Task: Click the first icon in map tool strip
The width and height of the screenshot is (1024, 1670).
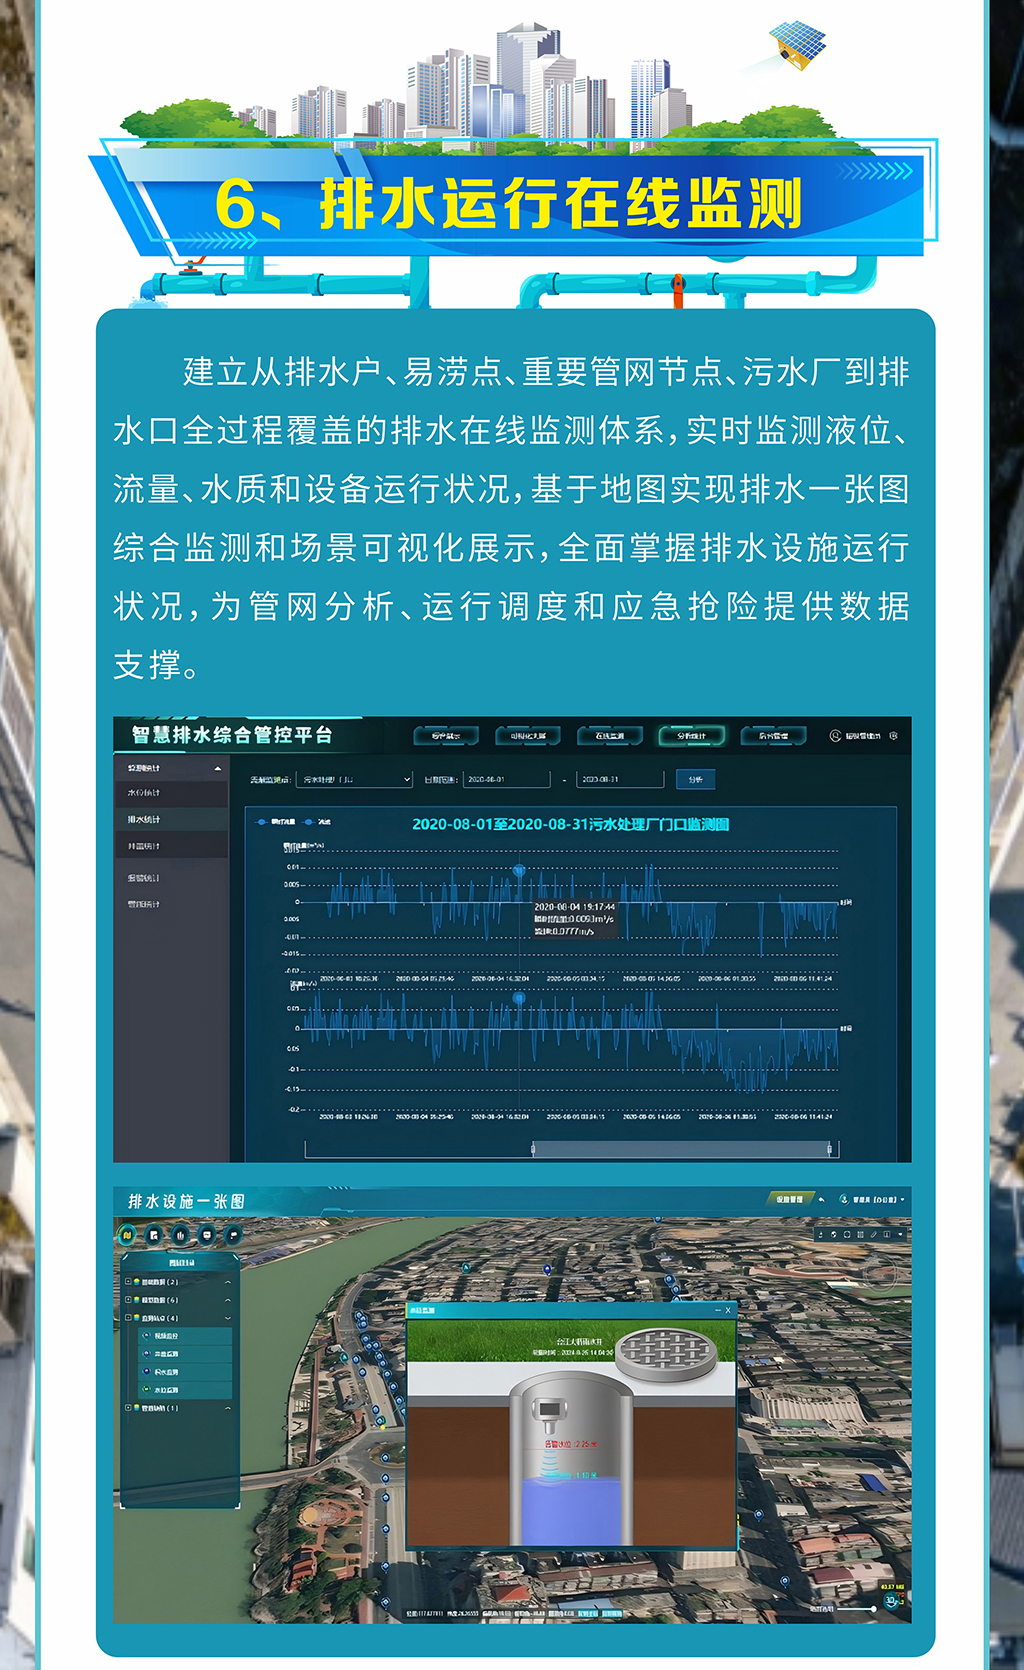Action: coord(821,1235)
